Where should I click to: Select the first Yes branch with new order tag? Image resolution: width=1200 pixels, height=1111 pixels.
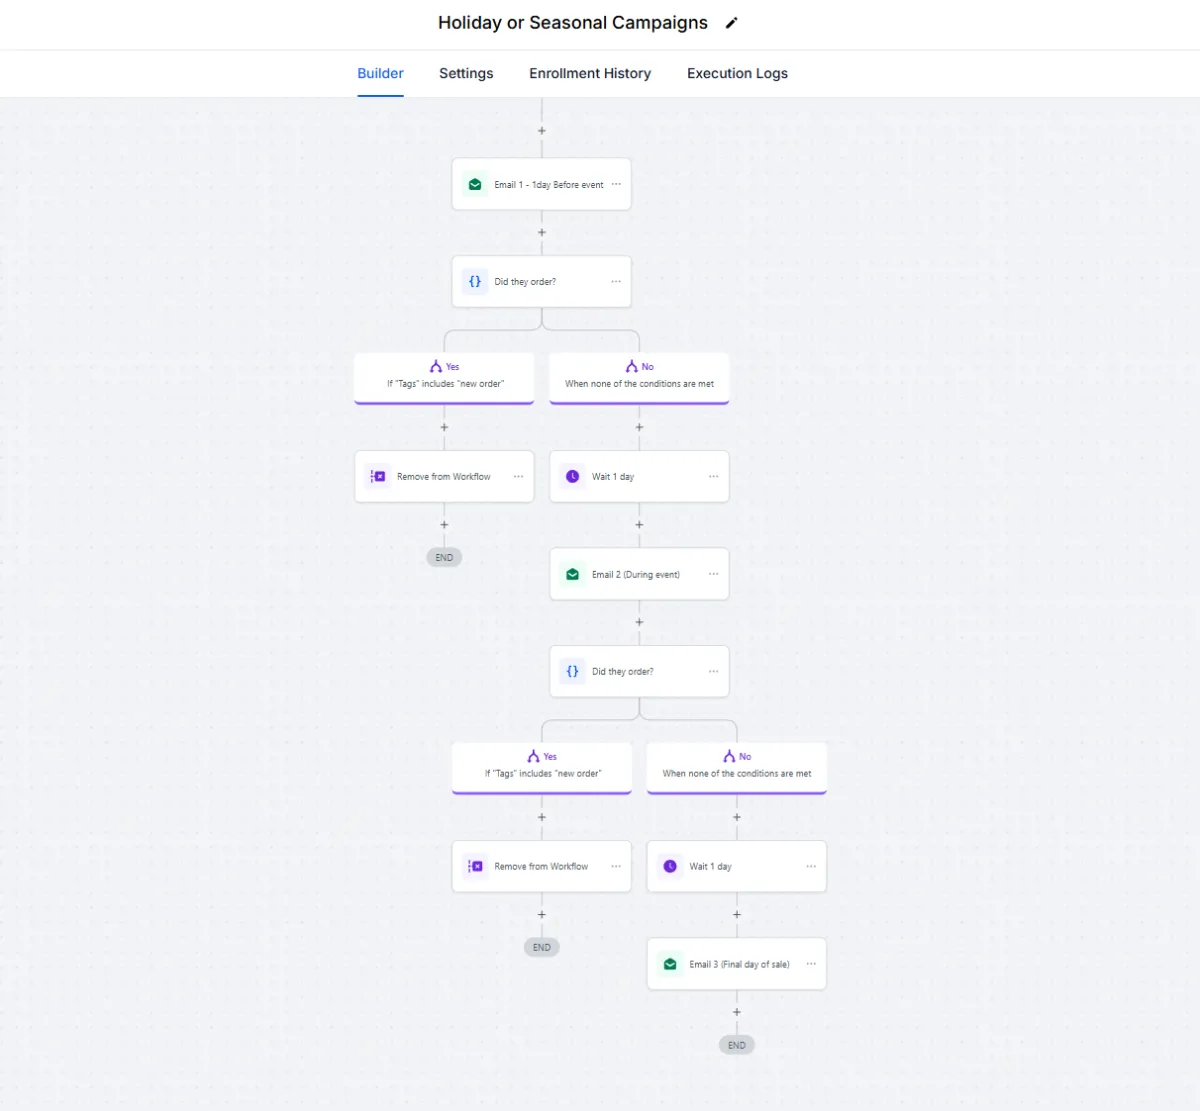444,378
